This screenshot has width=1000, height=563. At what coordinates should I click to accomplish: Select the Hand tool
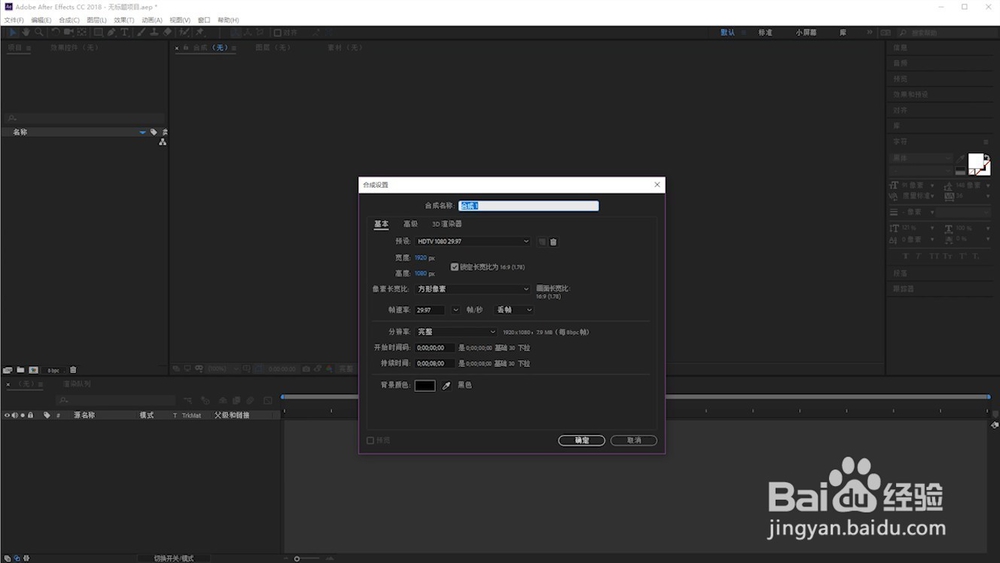click(x=26, y=32)
